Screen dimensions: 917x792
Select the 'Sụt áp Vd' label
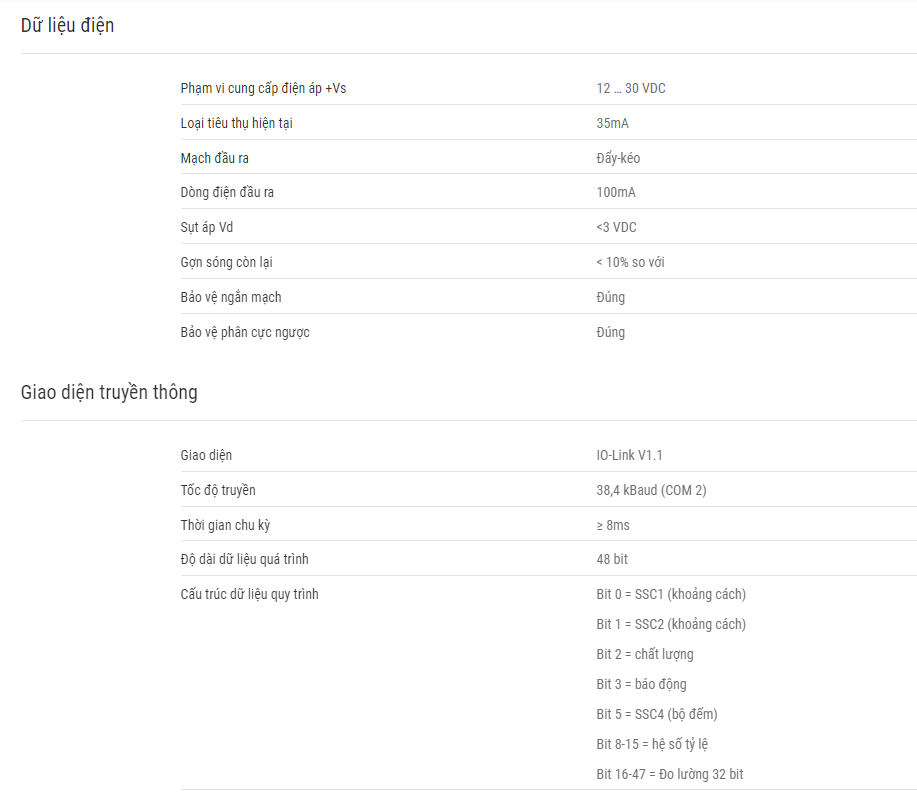point(206,228)
